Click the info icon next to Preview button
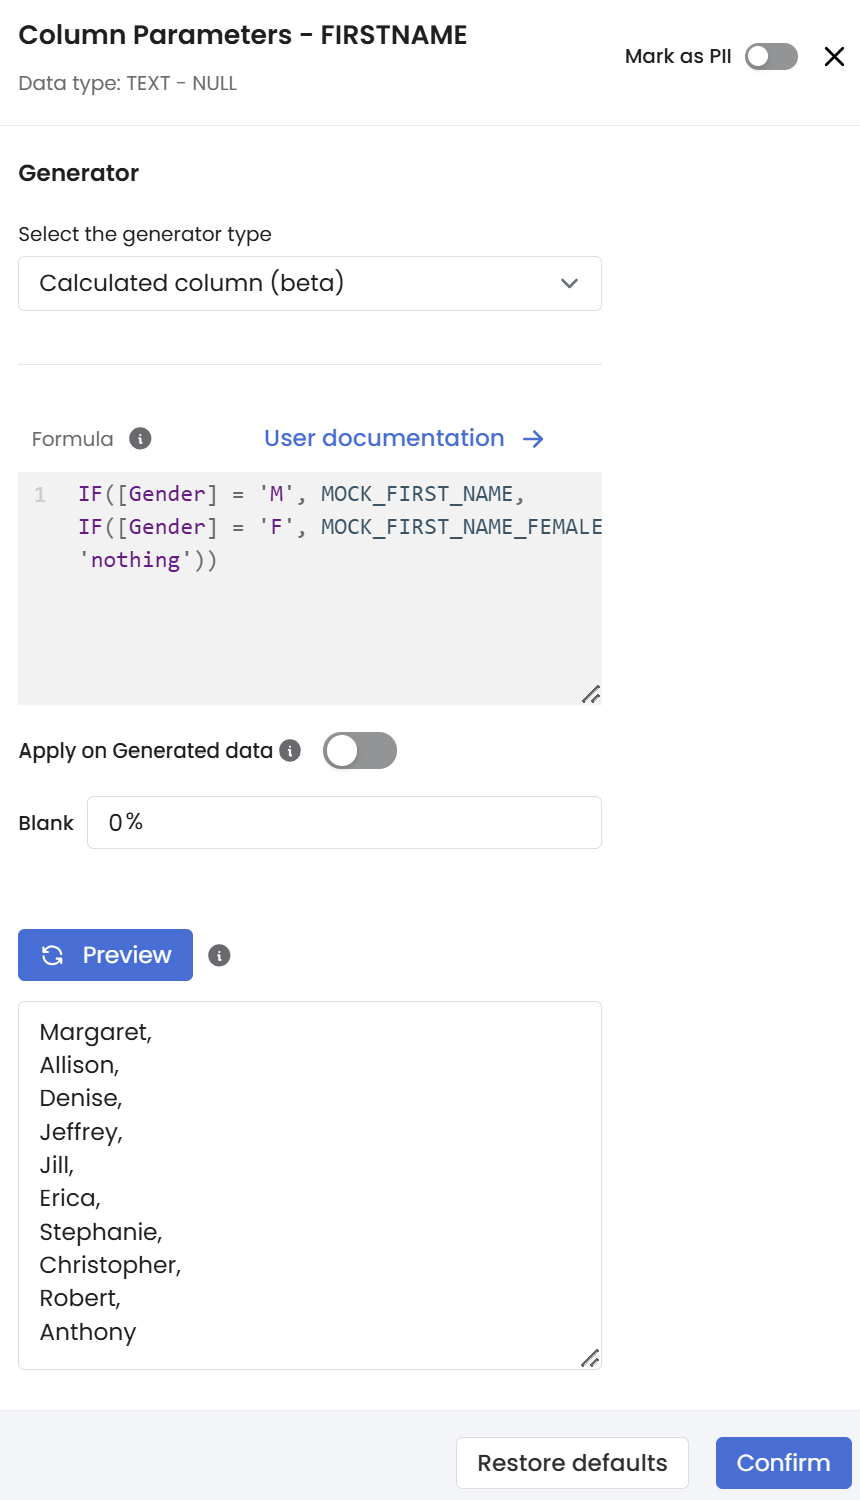The image size is (860, 1500). coord(219,956)
